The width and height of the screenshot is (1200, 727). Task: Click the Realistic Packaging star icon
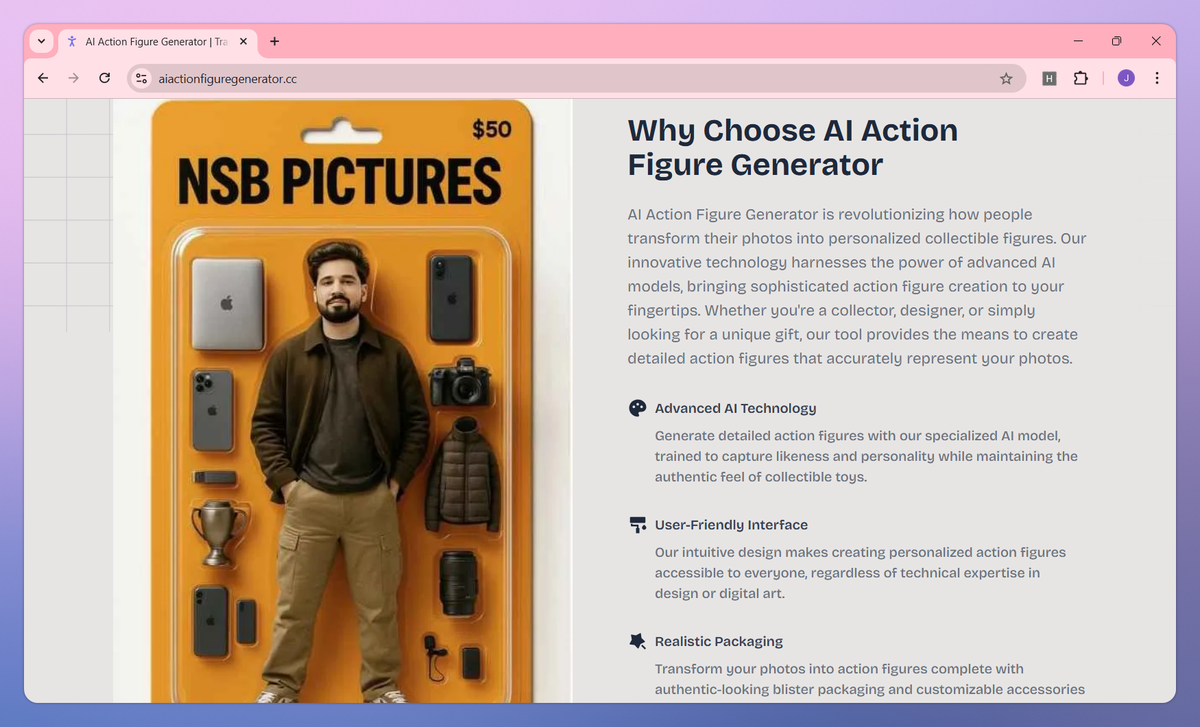click(637, 641)
